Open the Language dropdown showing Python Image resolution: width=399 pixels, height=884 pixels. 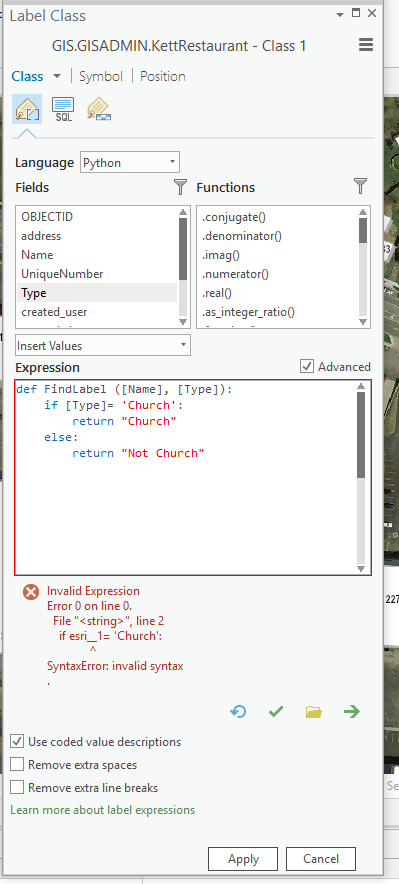[x=130, y=162]
